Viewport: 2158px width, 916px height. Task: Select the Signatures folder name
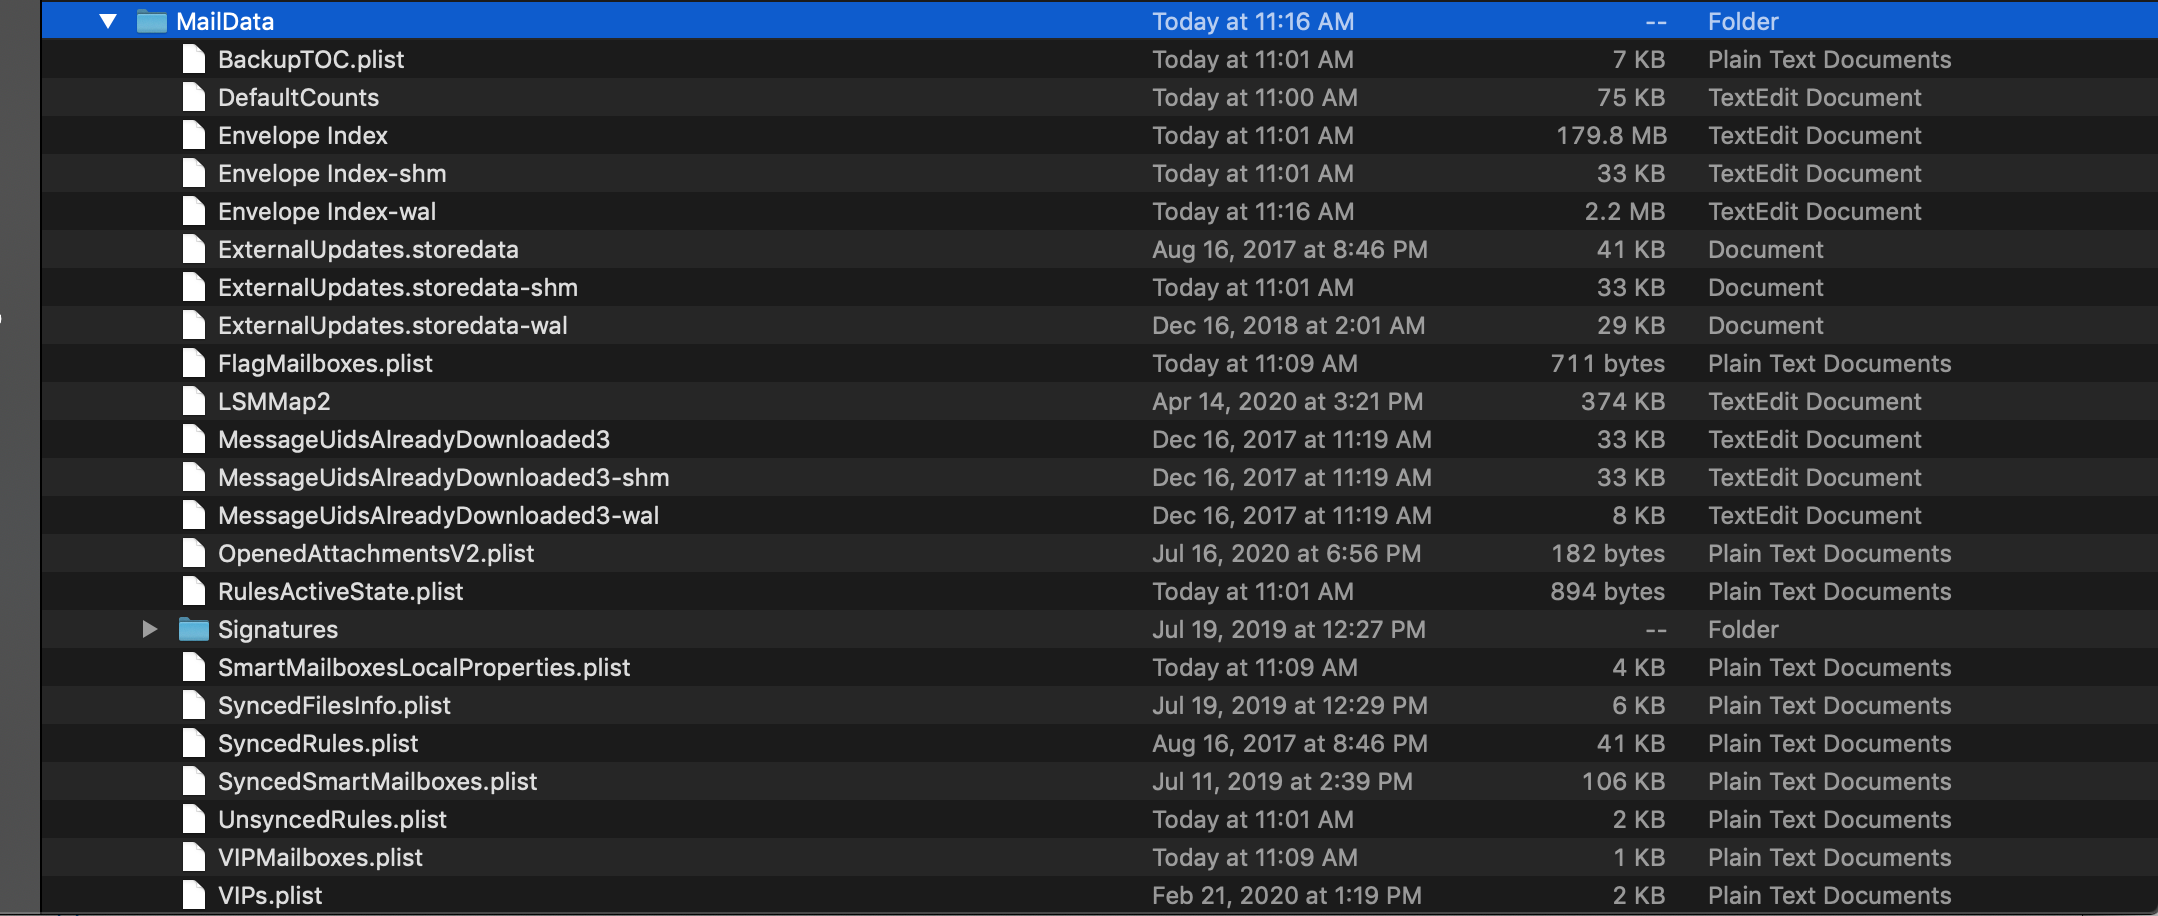pos(278,629)
